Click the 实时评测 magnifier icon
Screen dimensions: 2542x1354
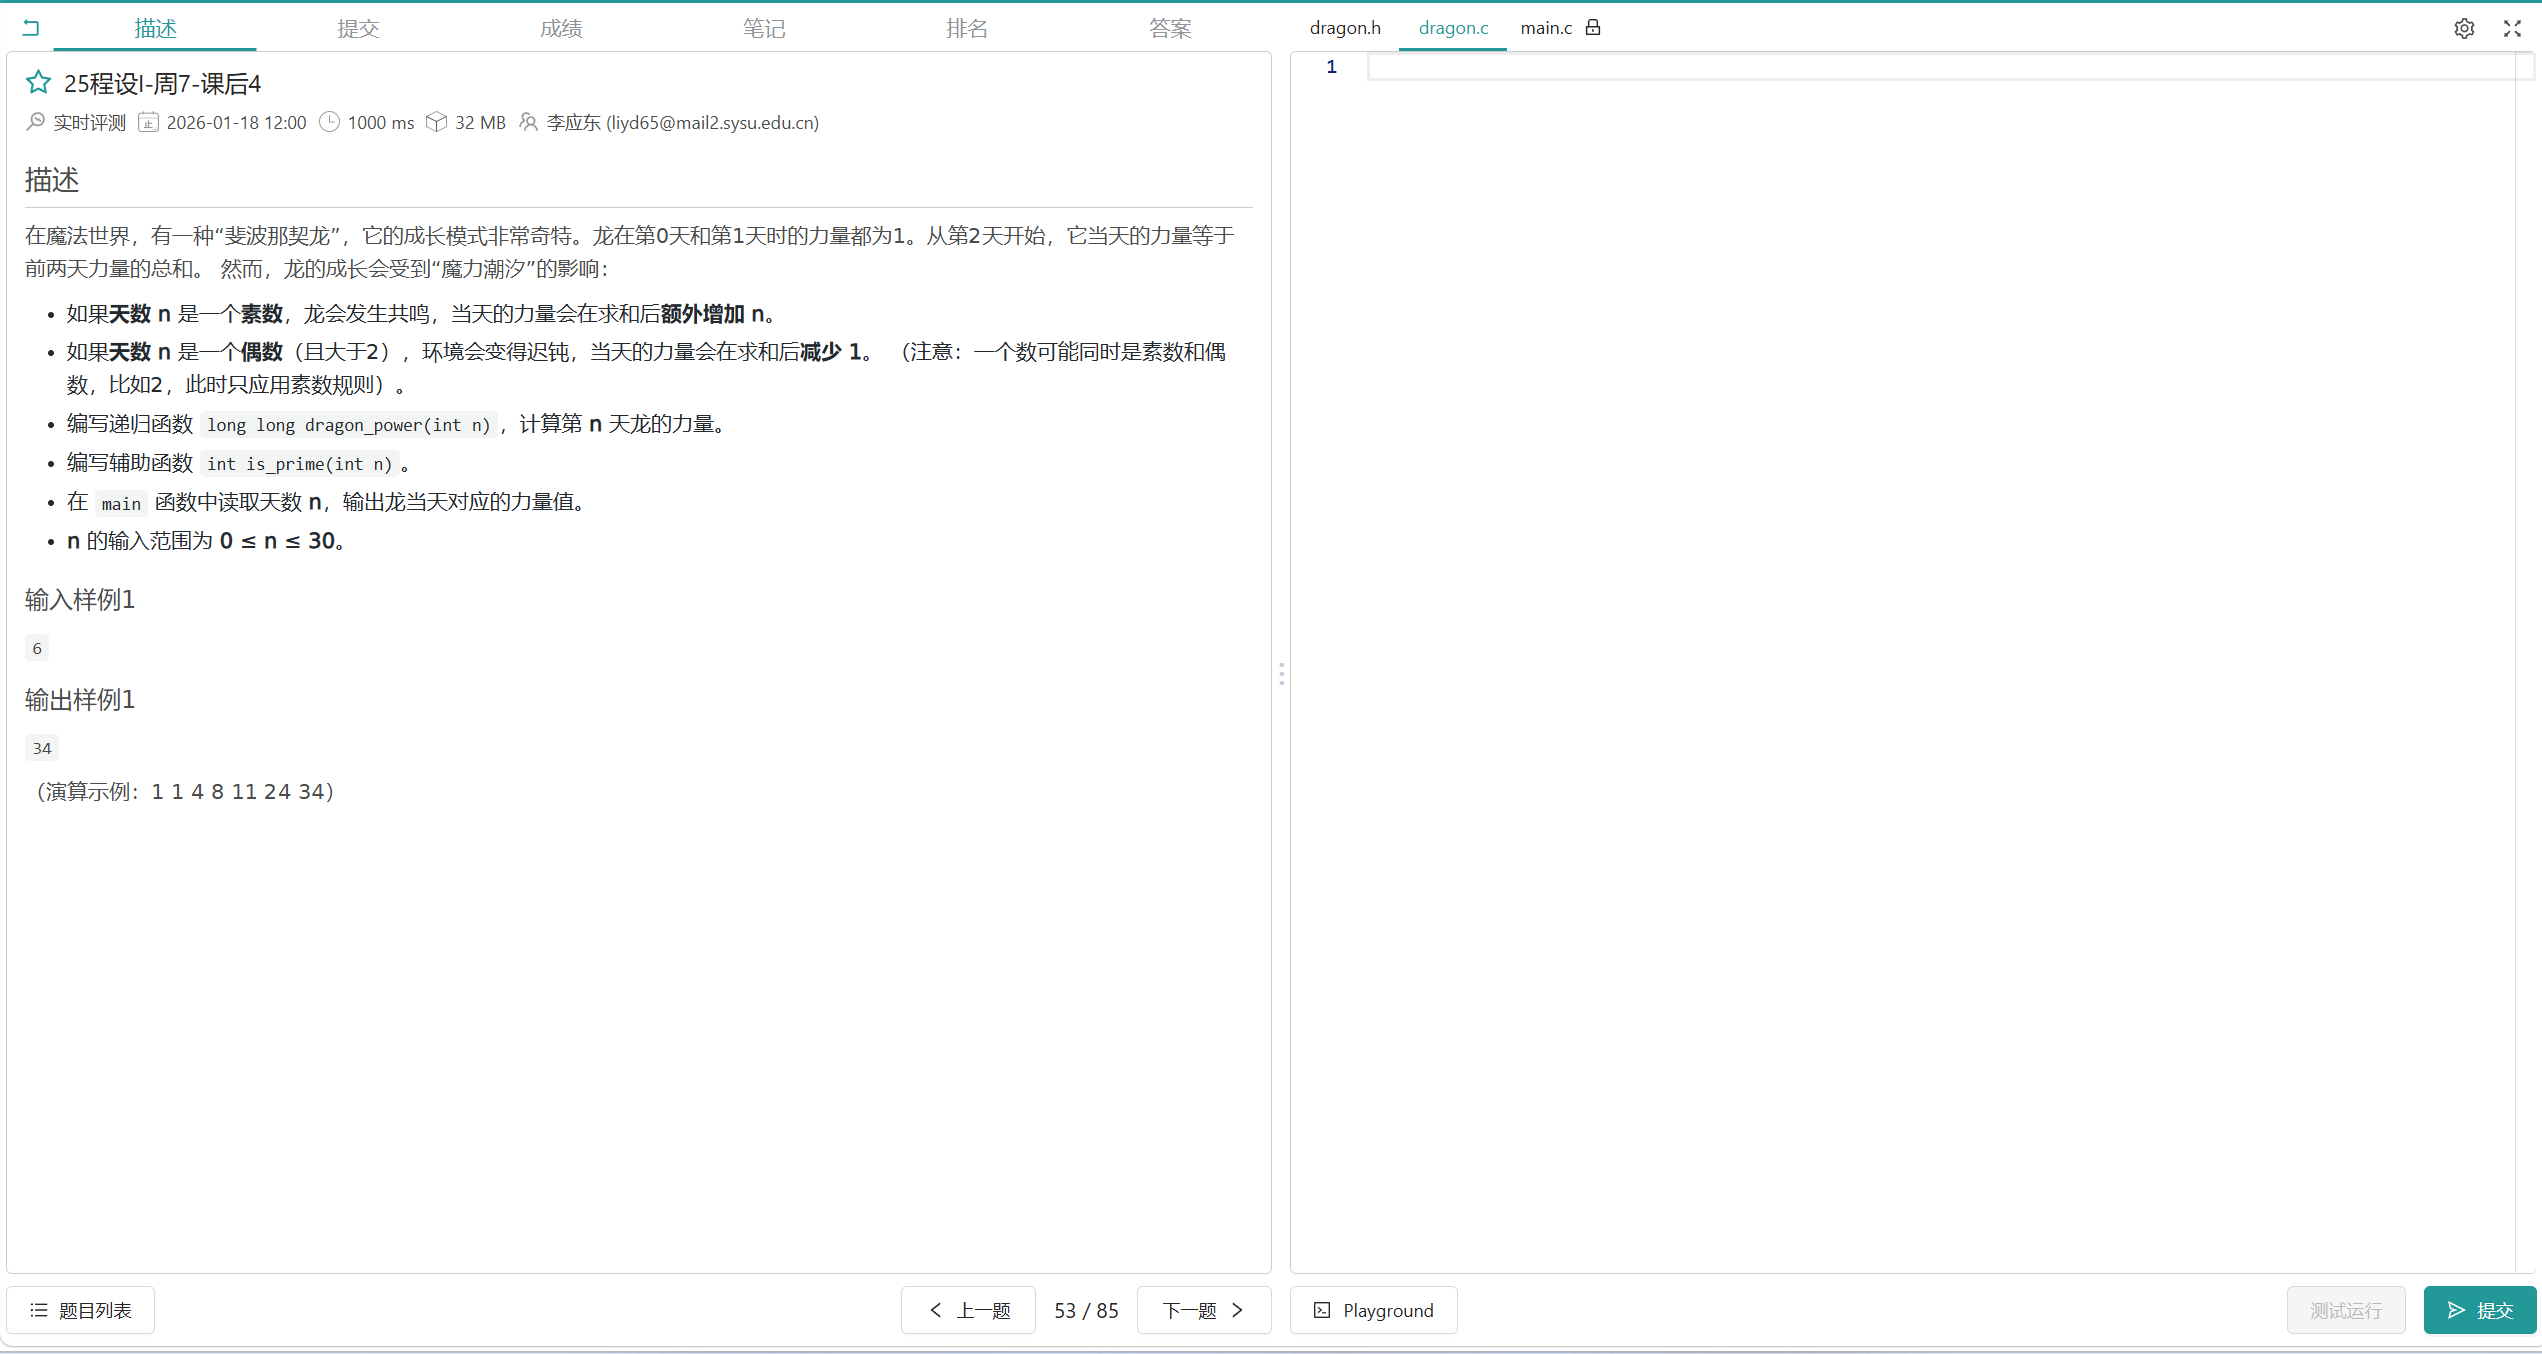coord(34,122)
